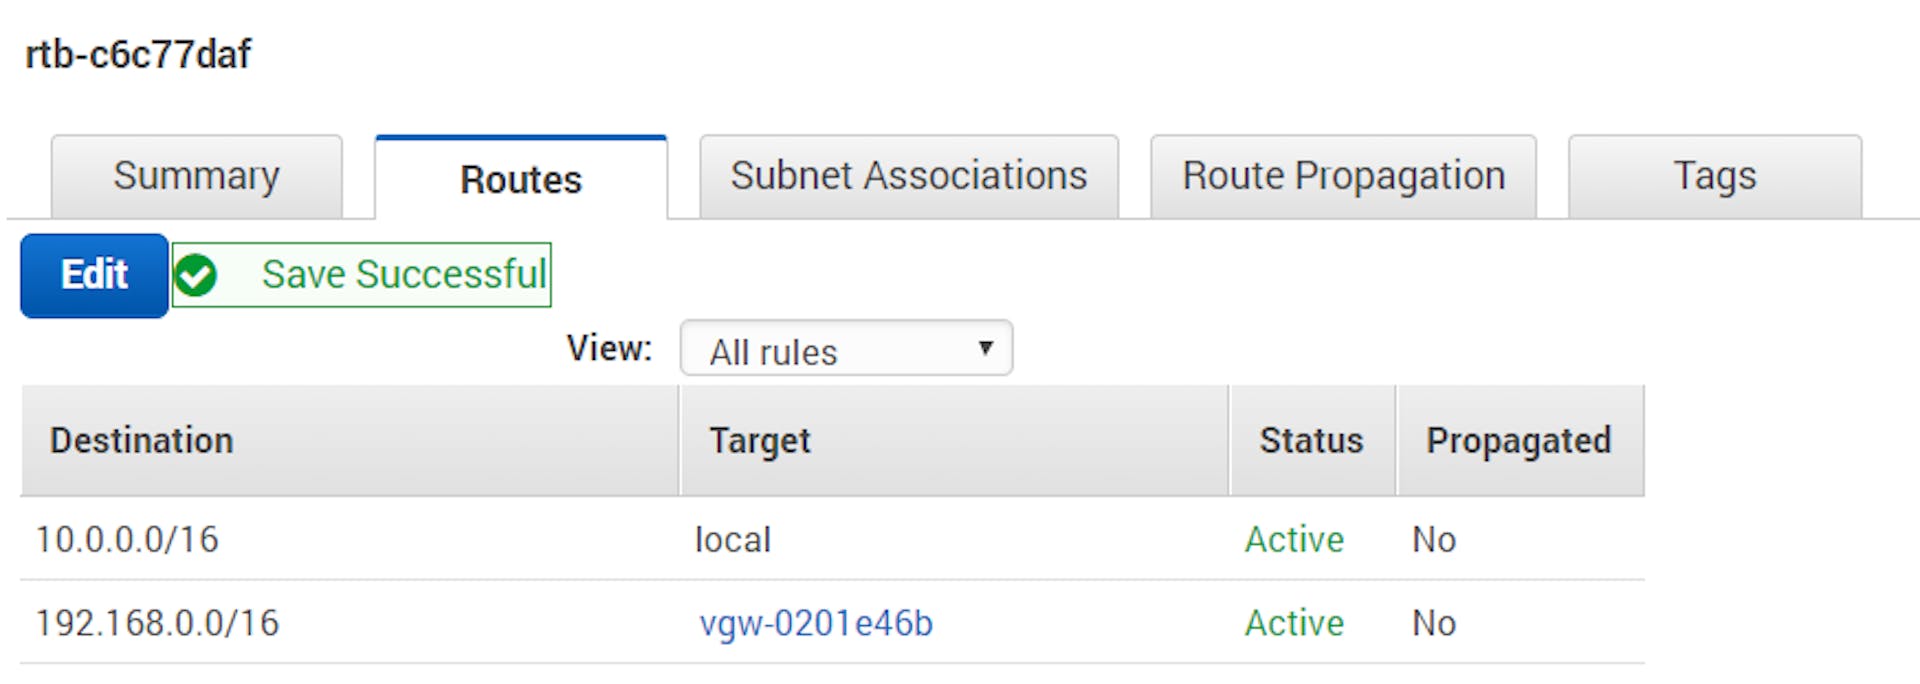Switch to the Summary tab
Image resolution: width=1920 pixels, height=684 pixels.
tap(196, 177)
